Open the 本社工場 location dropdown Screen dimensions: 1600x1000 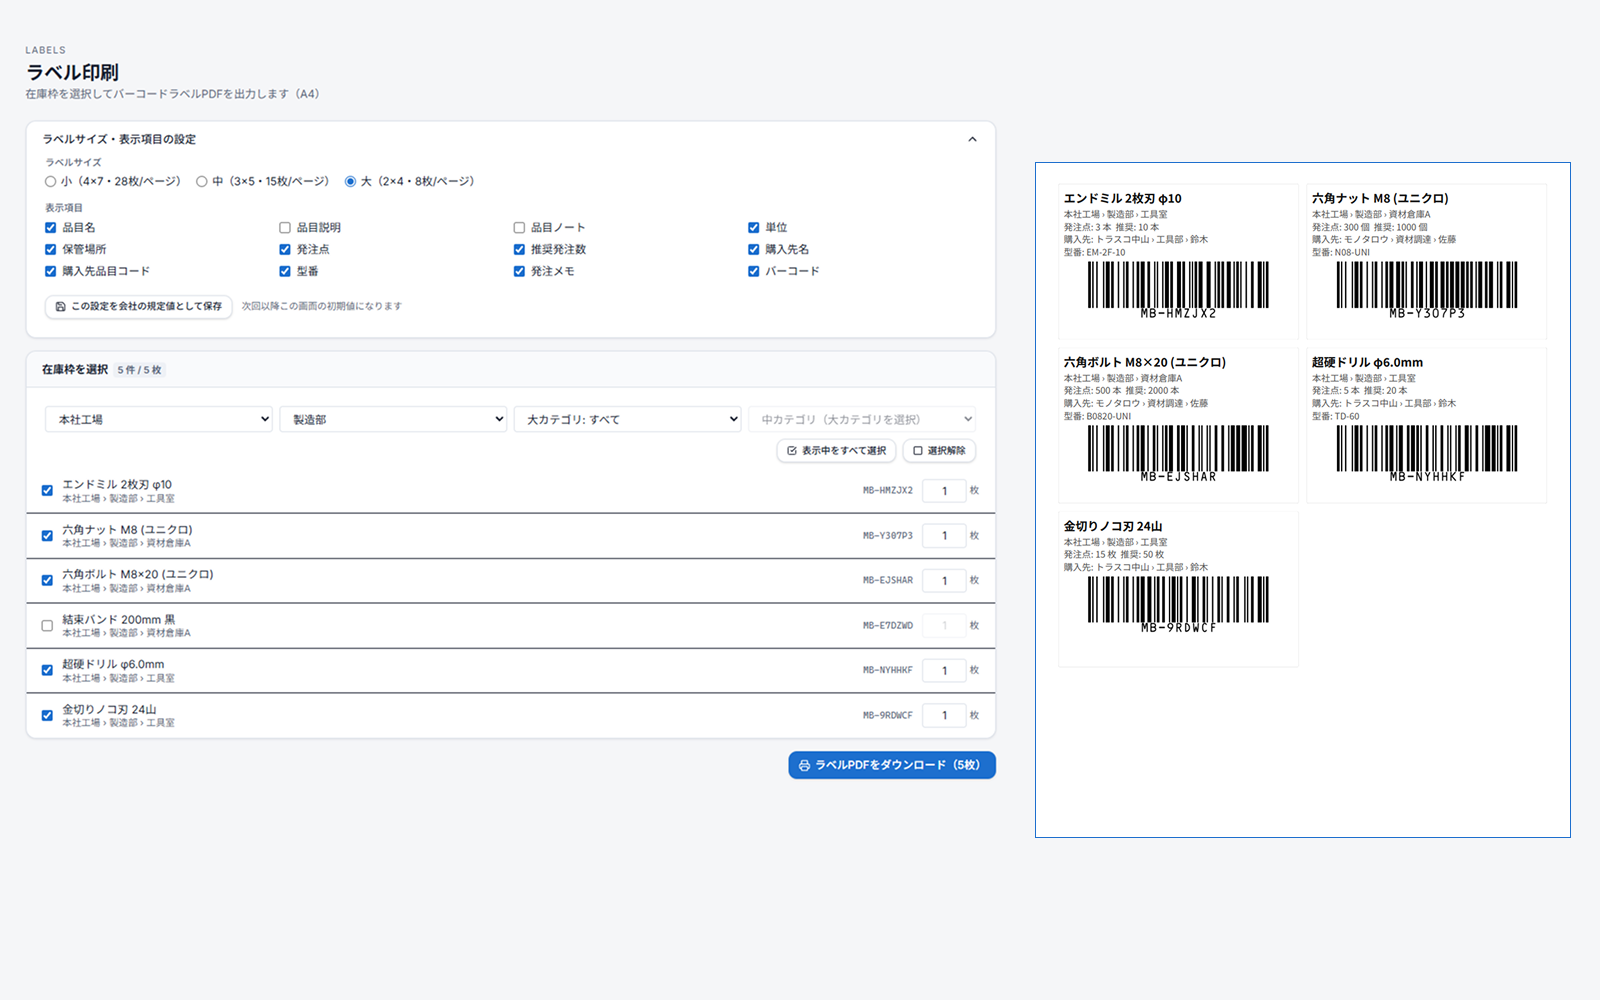point(159,420)
